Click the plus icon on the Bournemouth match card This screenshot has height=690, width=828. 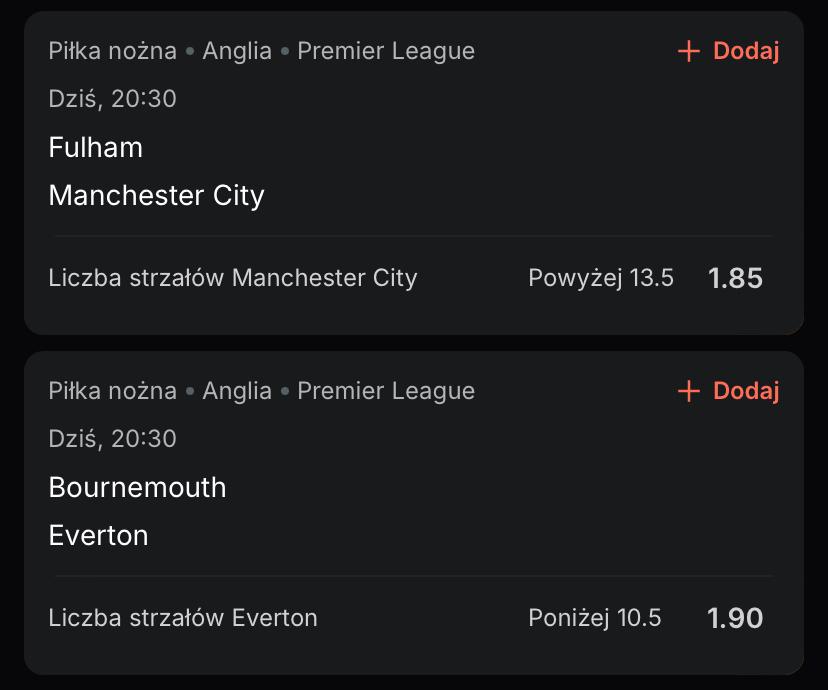[x=688, y=391]
